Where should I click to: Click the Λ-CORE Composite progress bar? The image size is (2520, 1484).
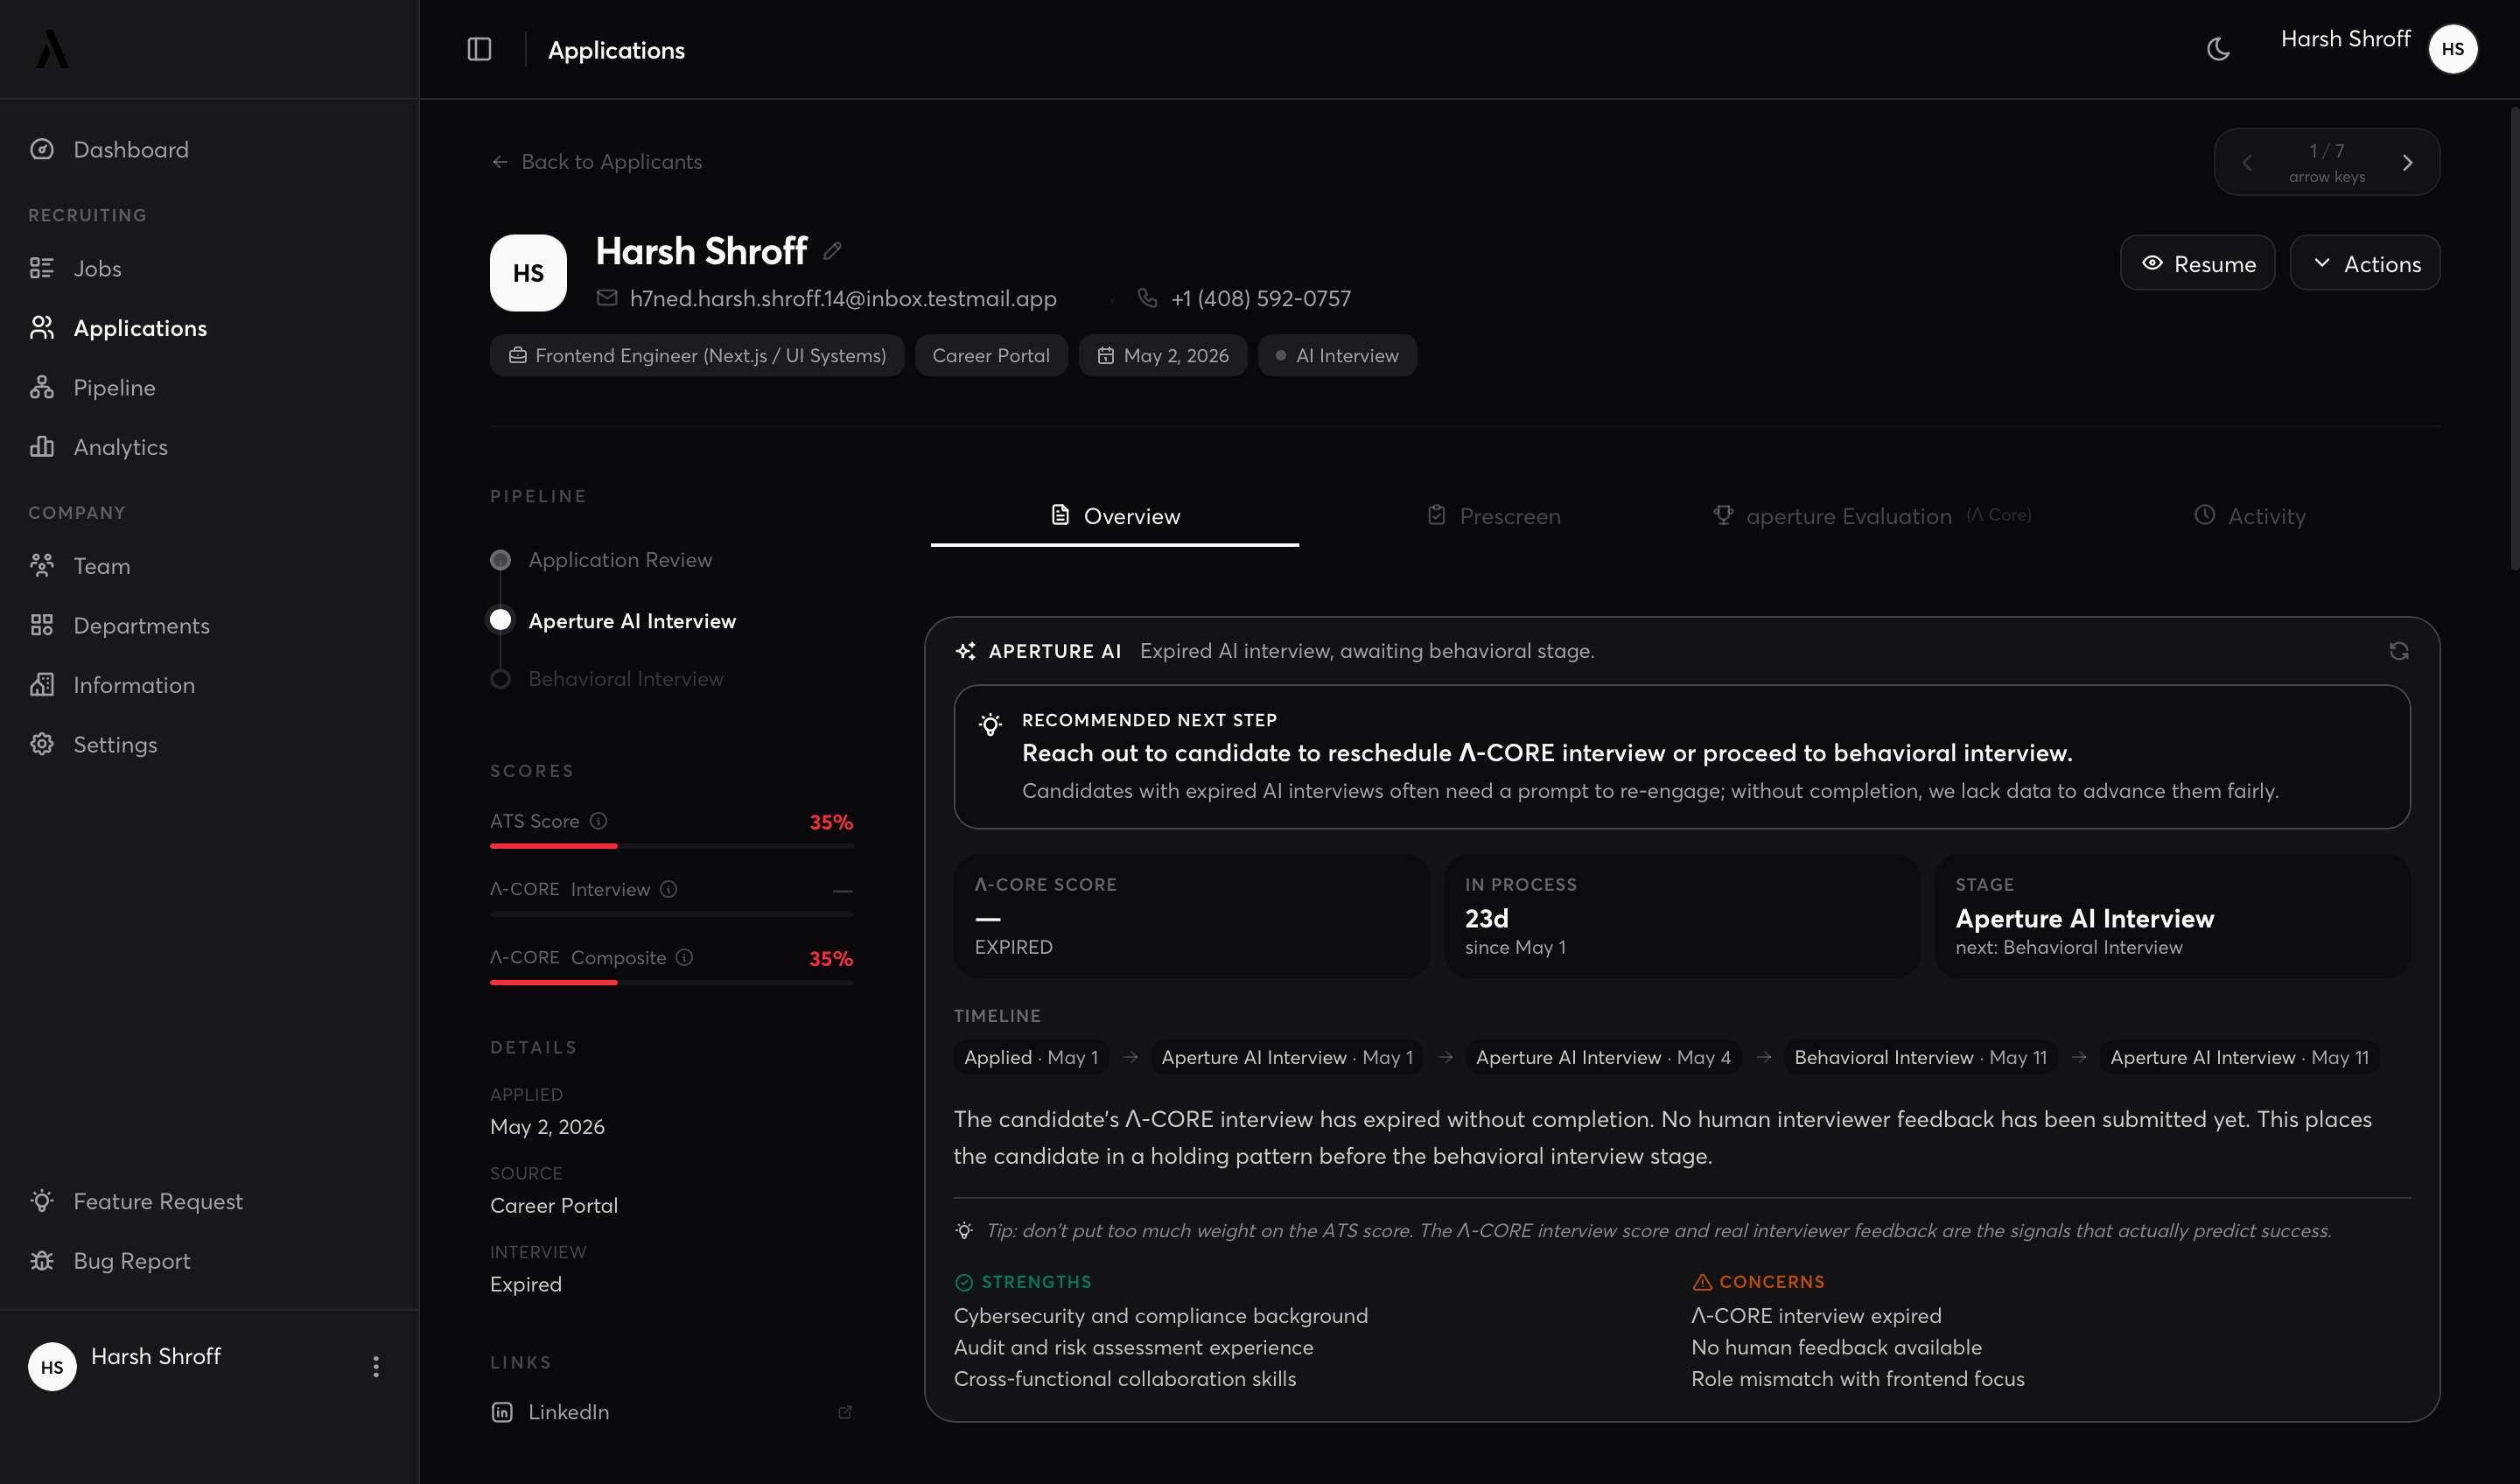671,982
